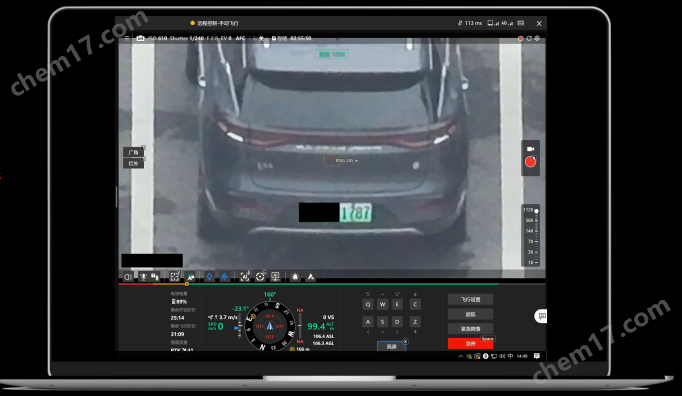682x396 pixels.
Task: Open the camera settings icon before ISO
Action: pyautogui.click(x=140, y=38)
